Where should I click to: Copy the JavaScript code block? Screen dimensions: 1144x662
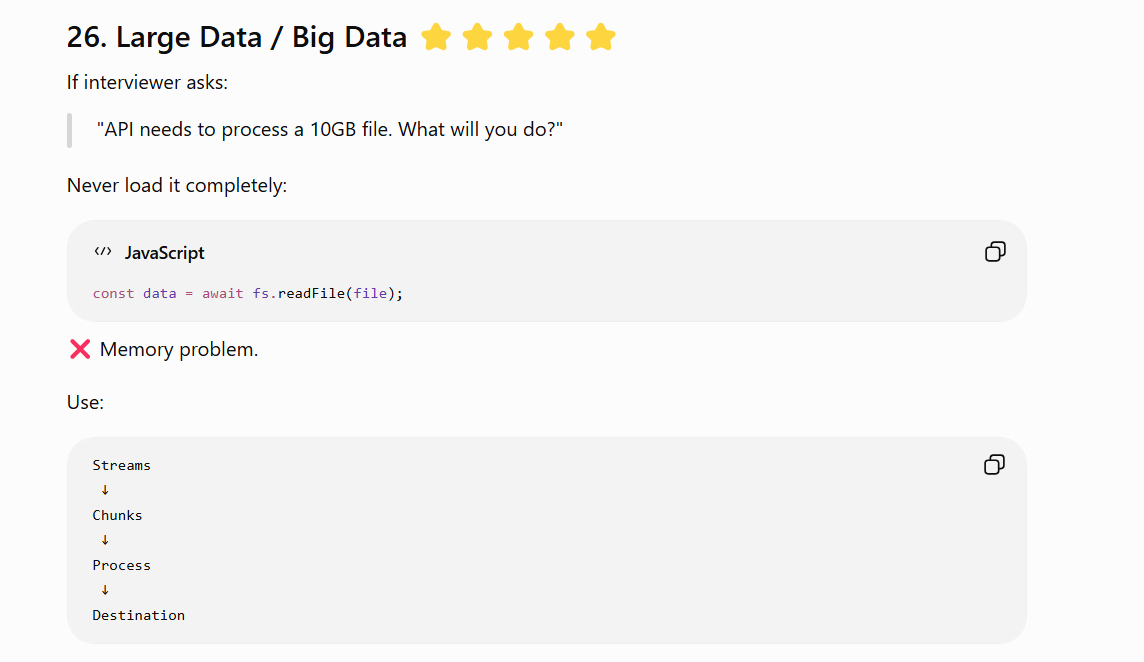click(x=995, y=252)
